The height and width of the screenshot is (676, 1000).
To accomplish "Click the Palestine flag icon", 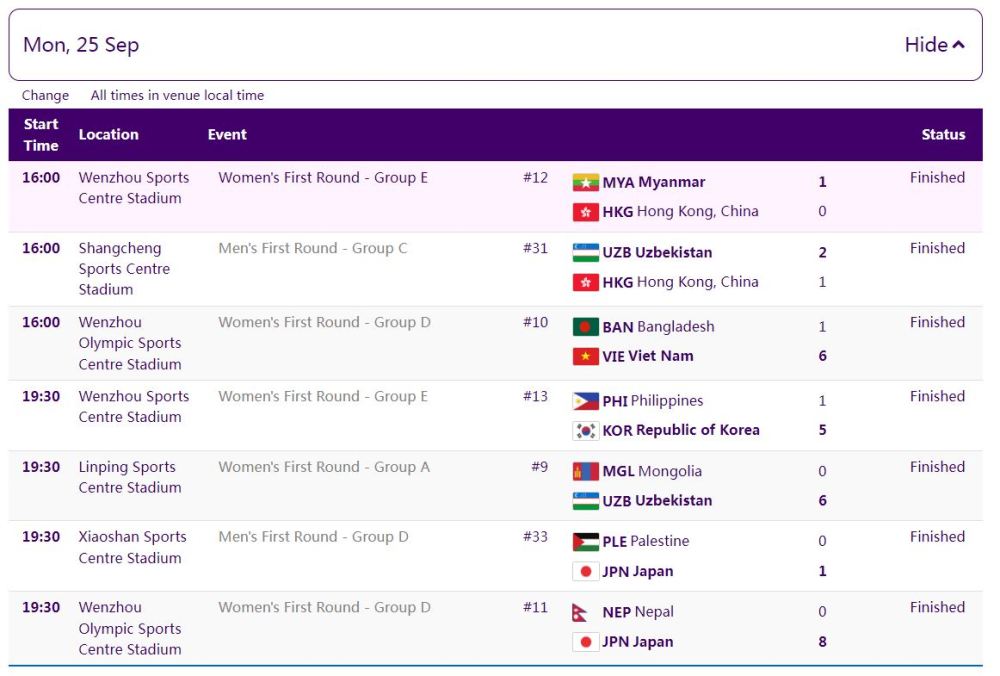I will 585,541.
